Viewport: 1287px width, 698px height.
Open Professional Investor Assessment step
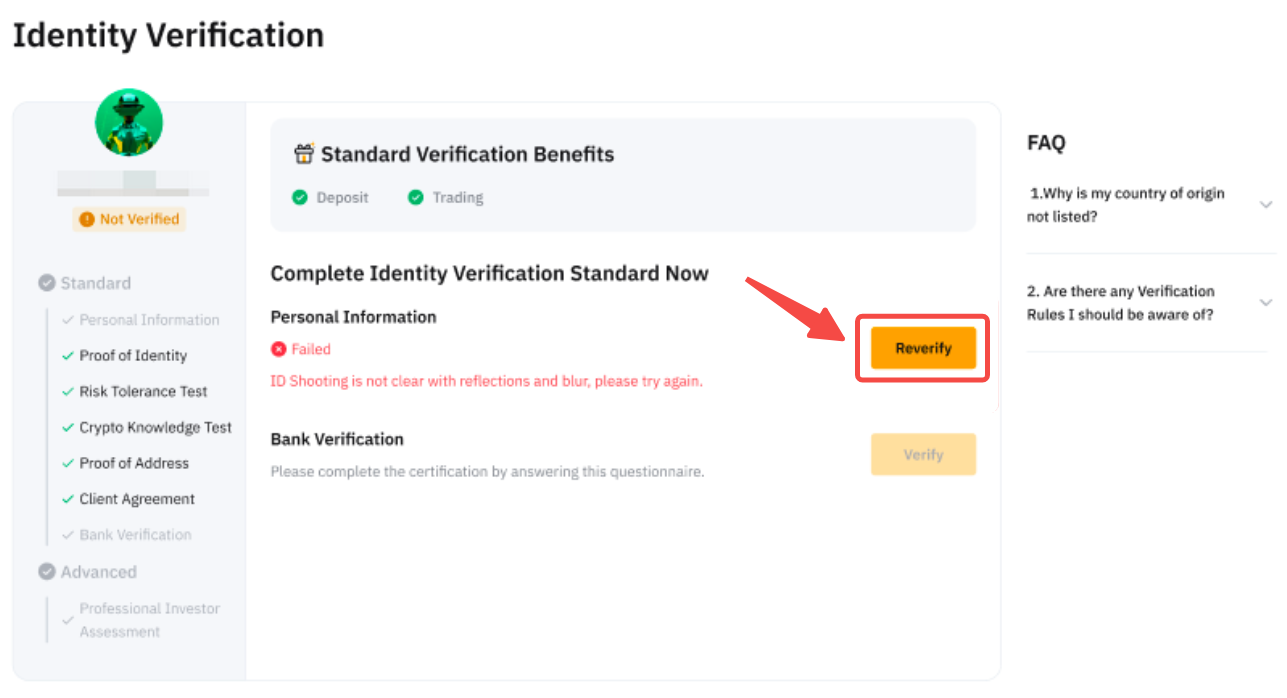(149, 620)
